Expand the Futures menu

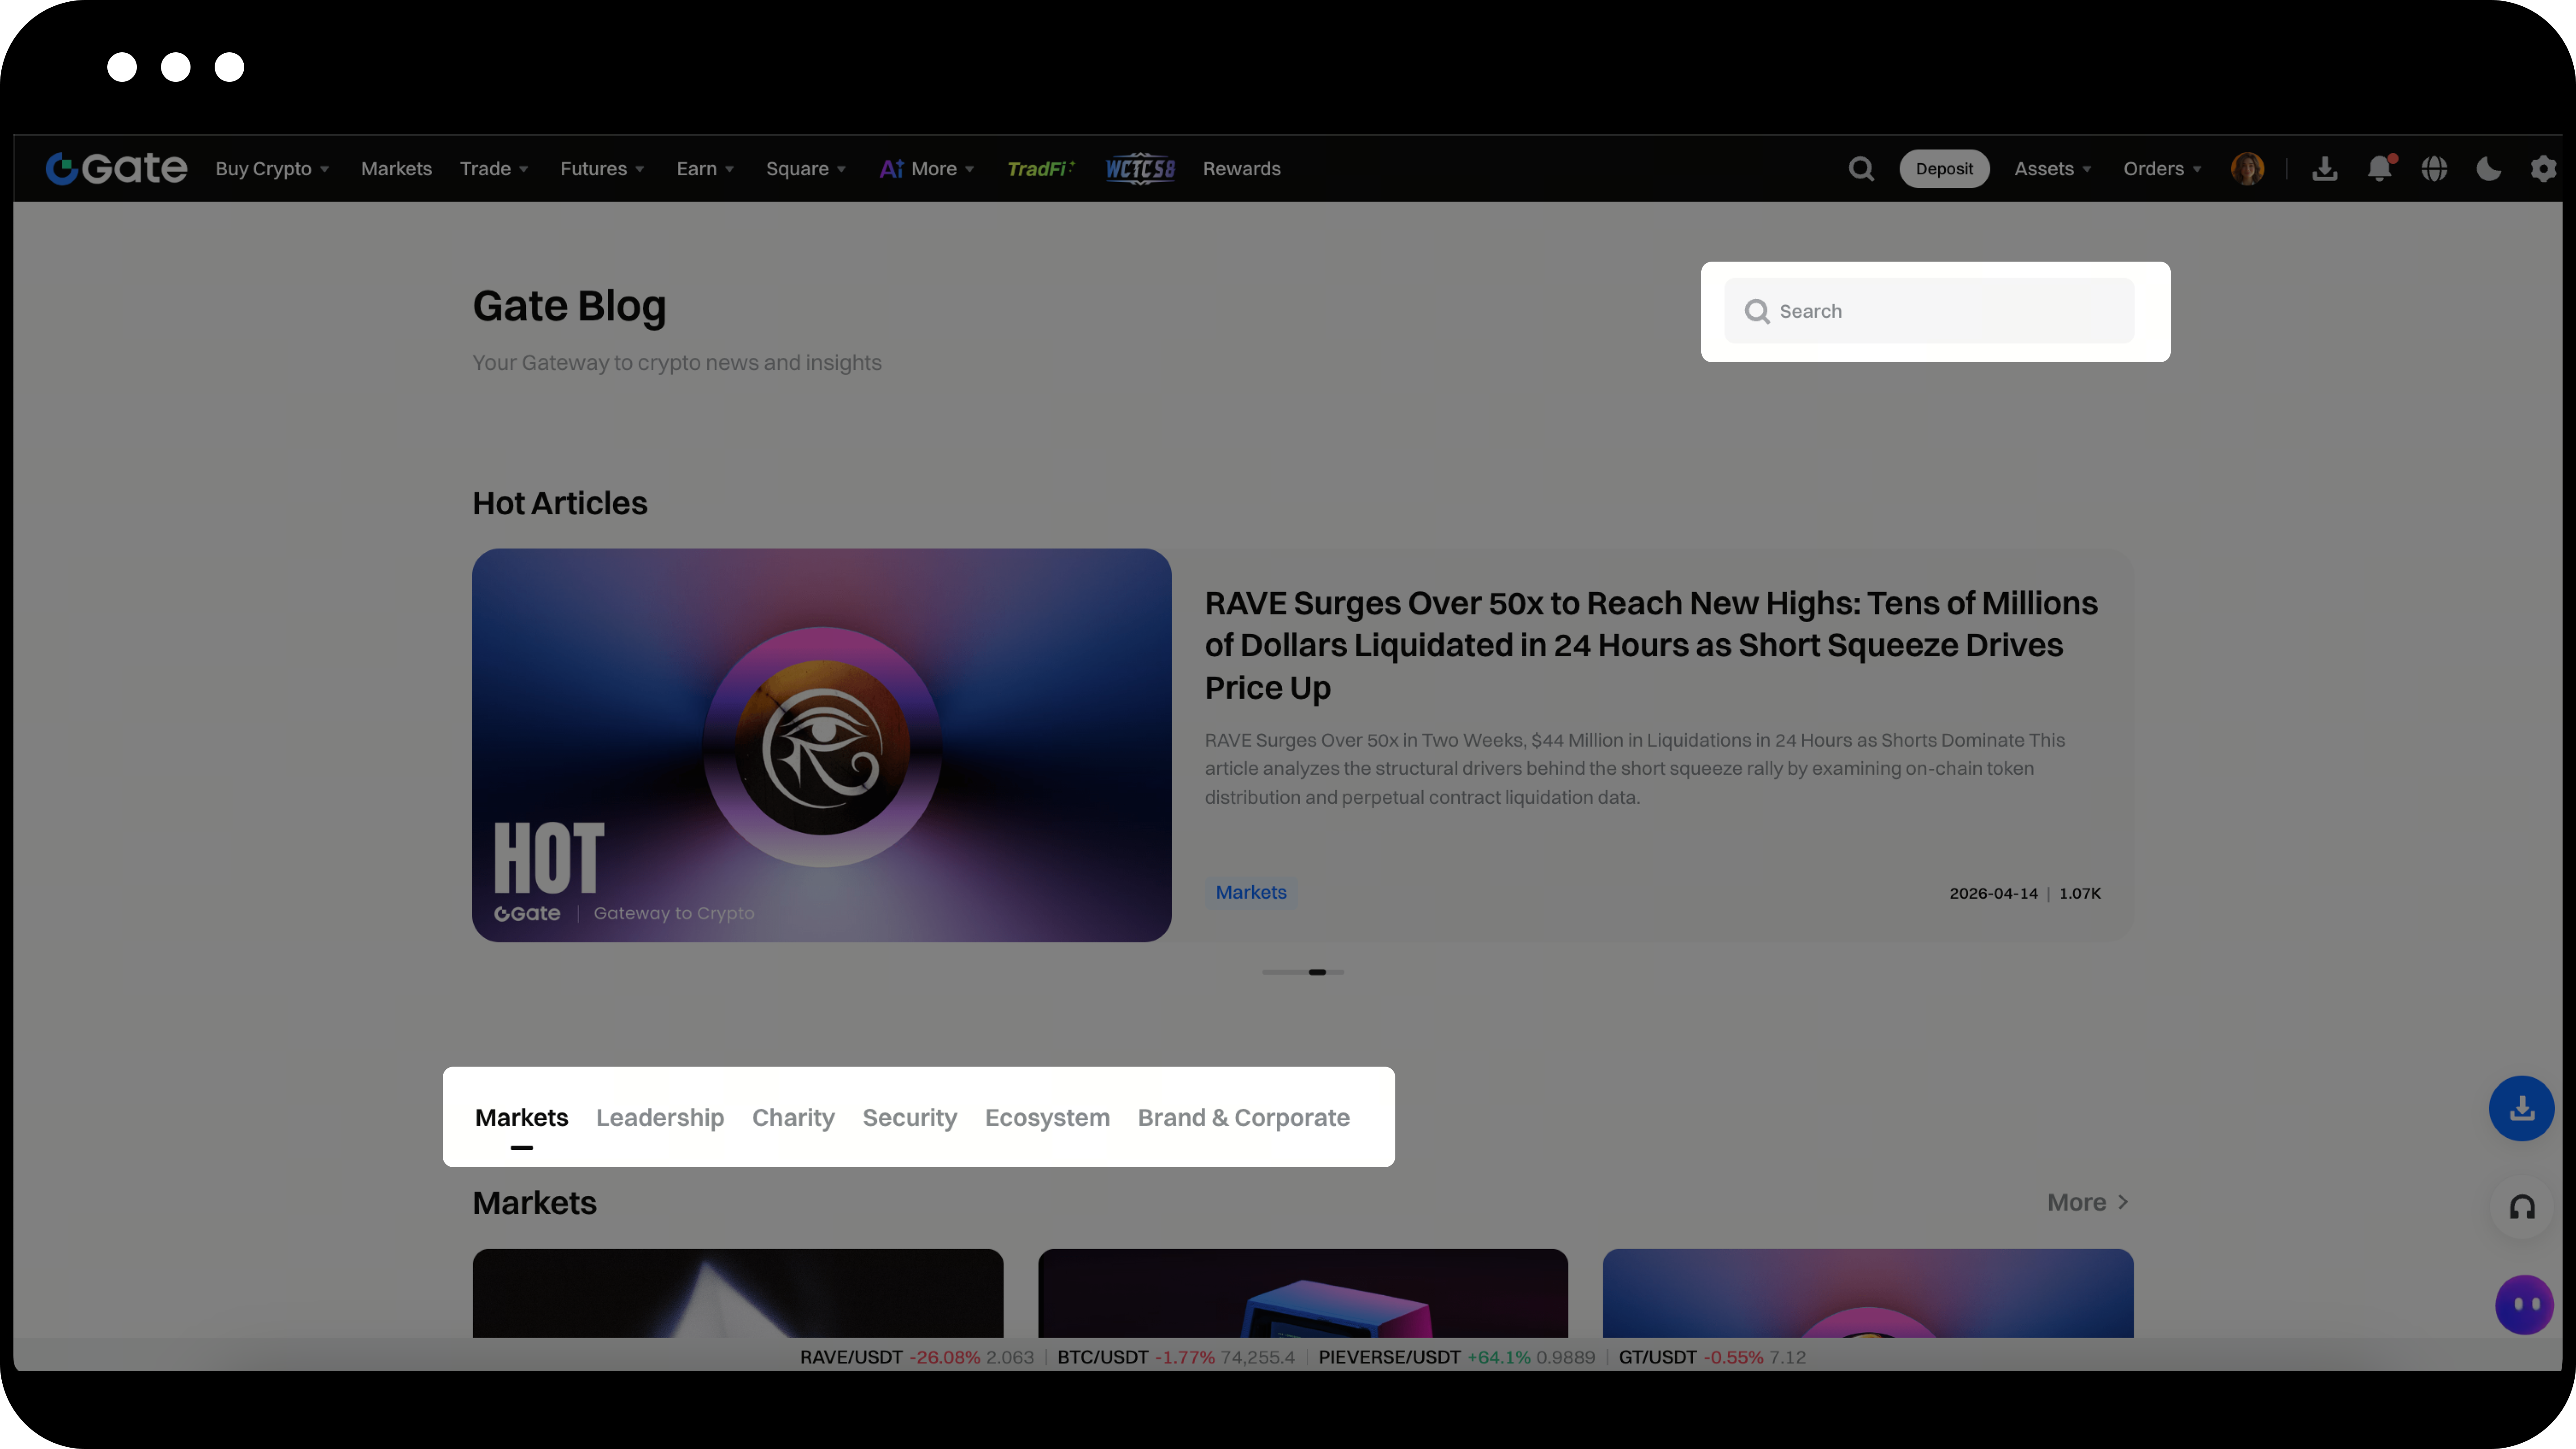601,169
